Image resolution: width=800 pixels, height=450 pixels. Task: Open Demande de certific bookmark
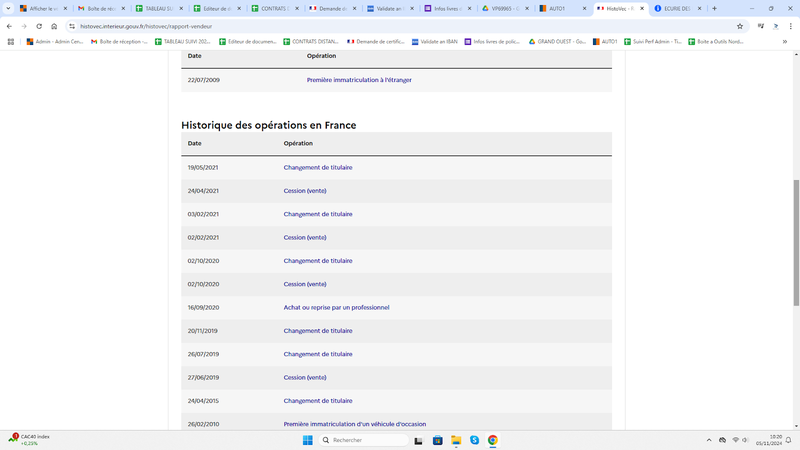click(x=376, y=42)
